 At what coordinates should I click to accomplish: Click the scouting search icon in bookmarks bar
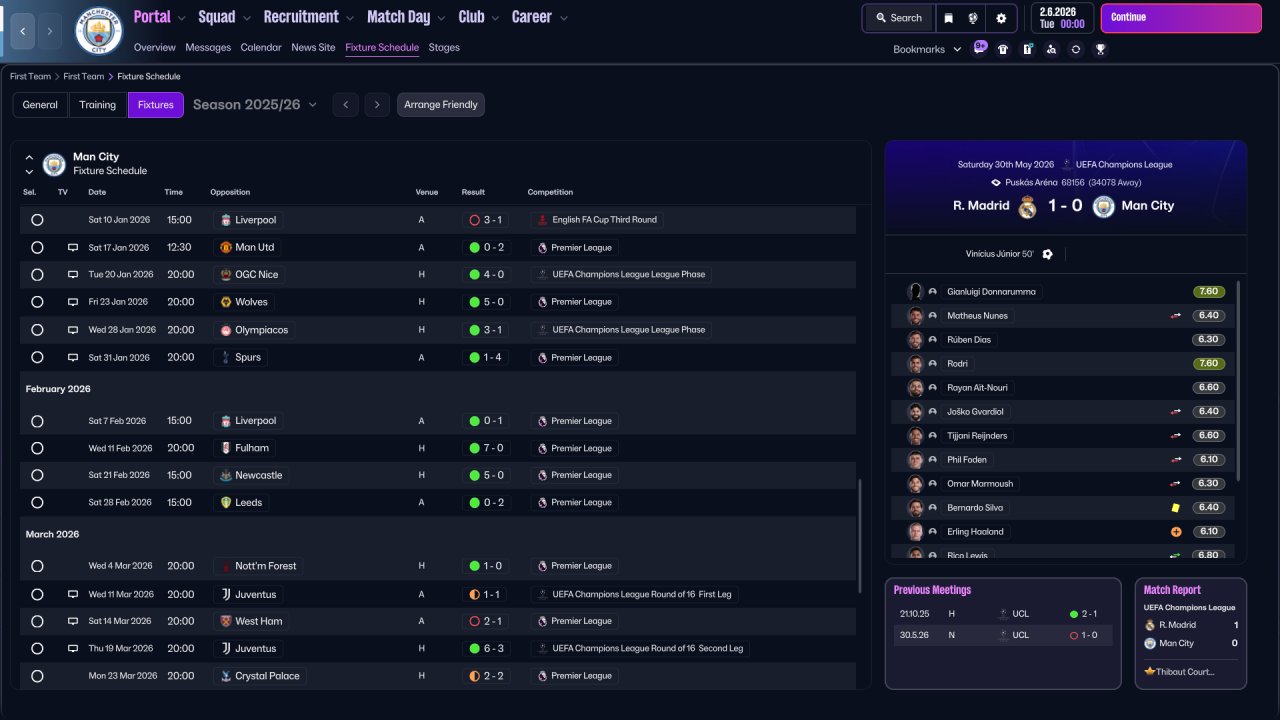pyautogui.click(x=1051, y=49)
